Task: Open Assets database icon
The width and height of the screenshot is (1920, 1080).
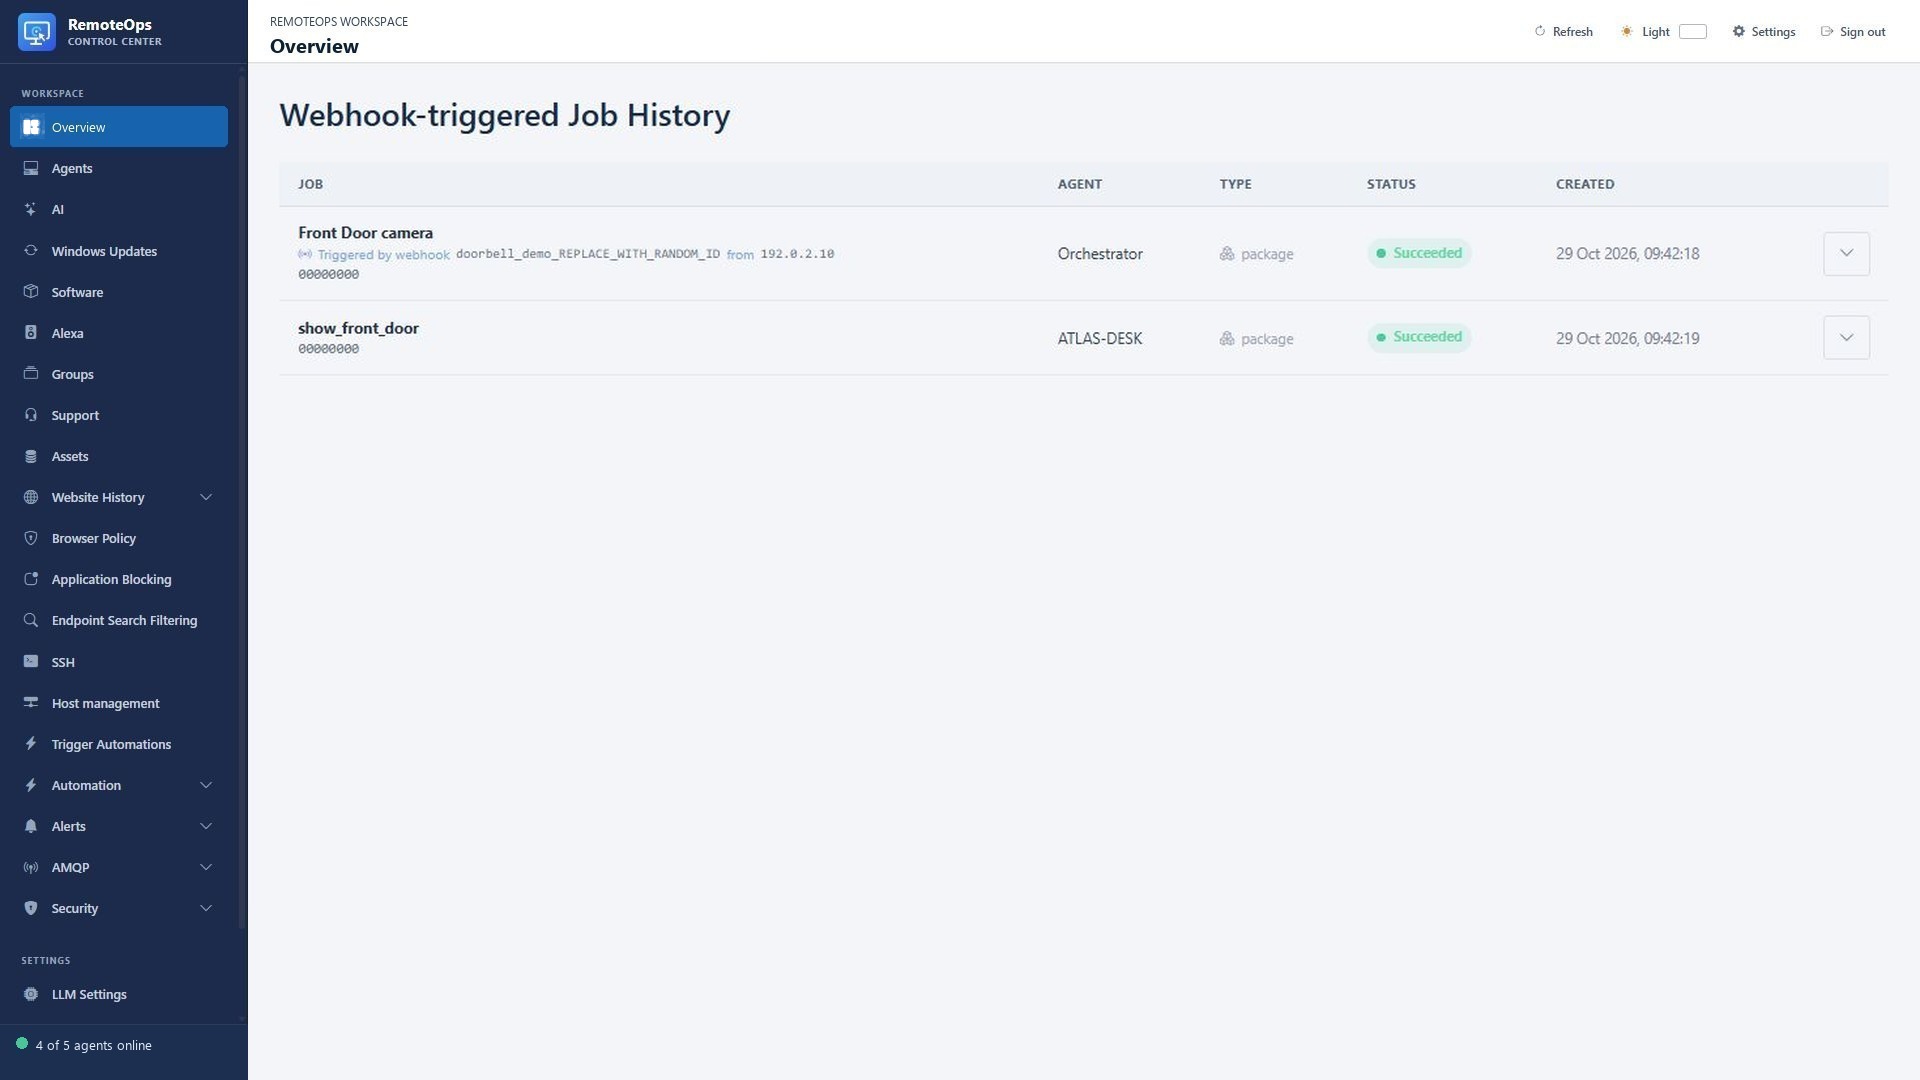Action: (x=31, y=456)
